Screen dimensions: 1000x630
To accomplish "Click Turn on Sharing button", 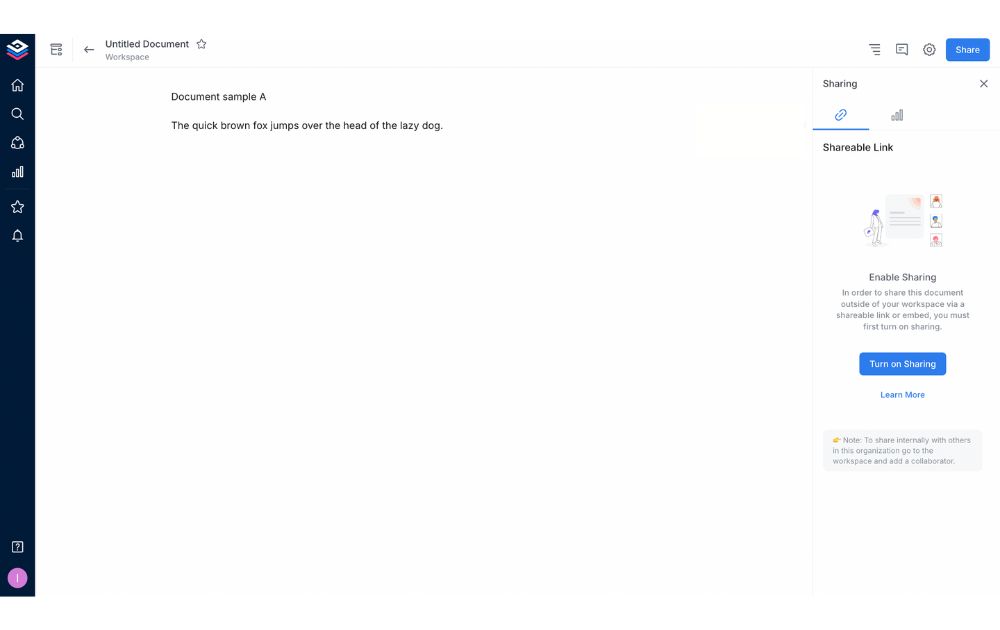I will pyautogui.click(x=902, y=364).
